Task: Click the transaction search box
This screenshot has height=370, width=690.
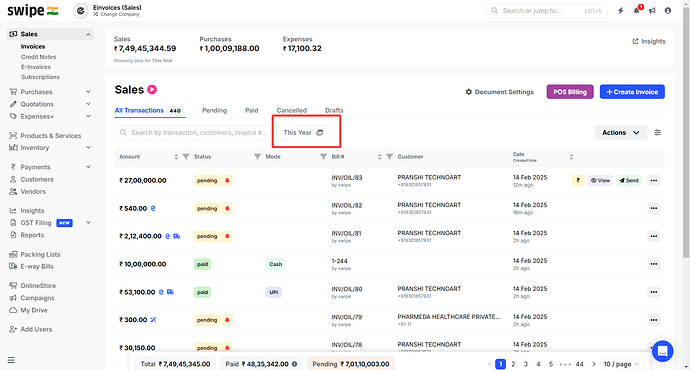Action: point(193,132)
